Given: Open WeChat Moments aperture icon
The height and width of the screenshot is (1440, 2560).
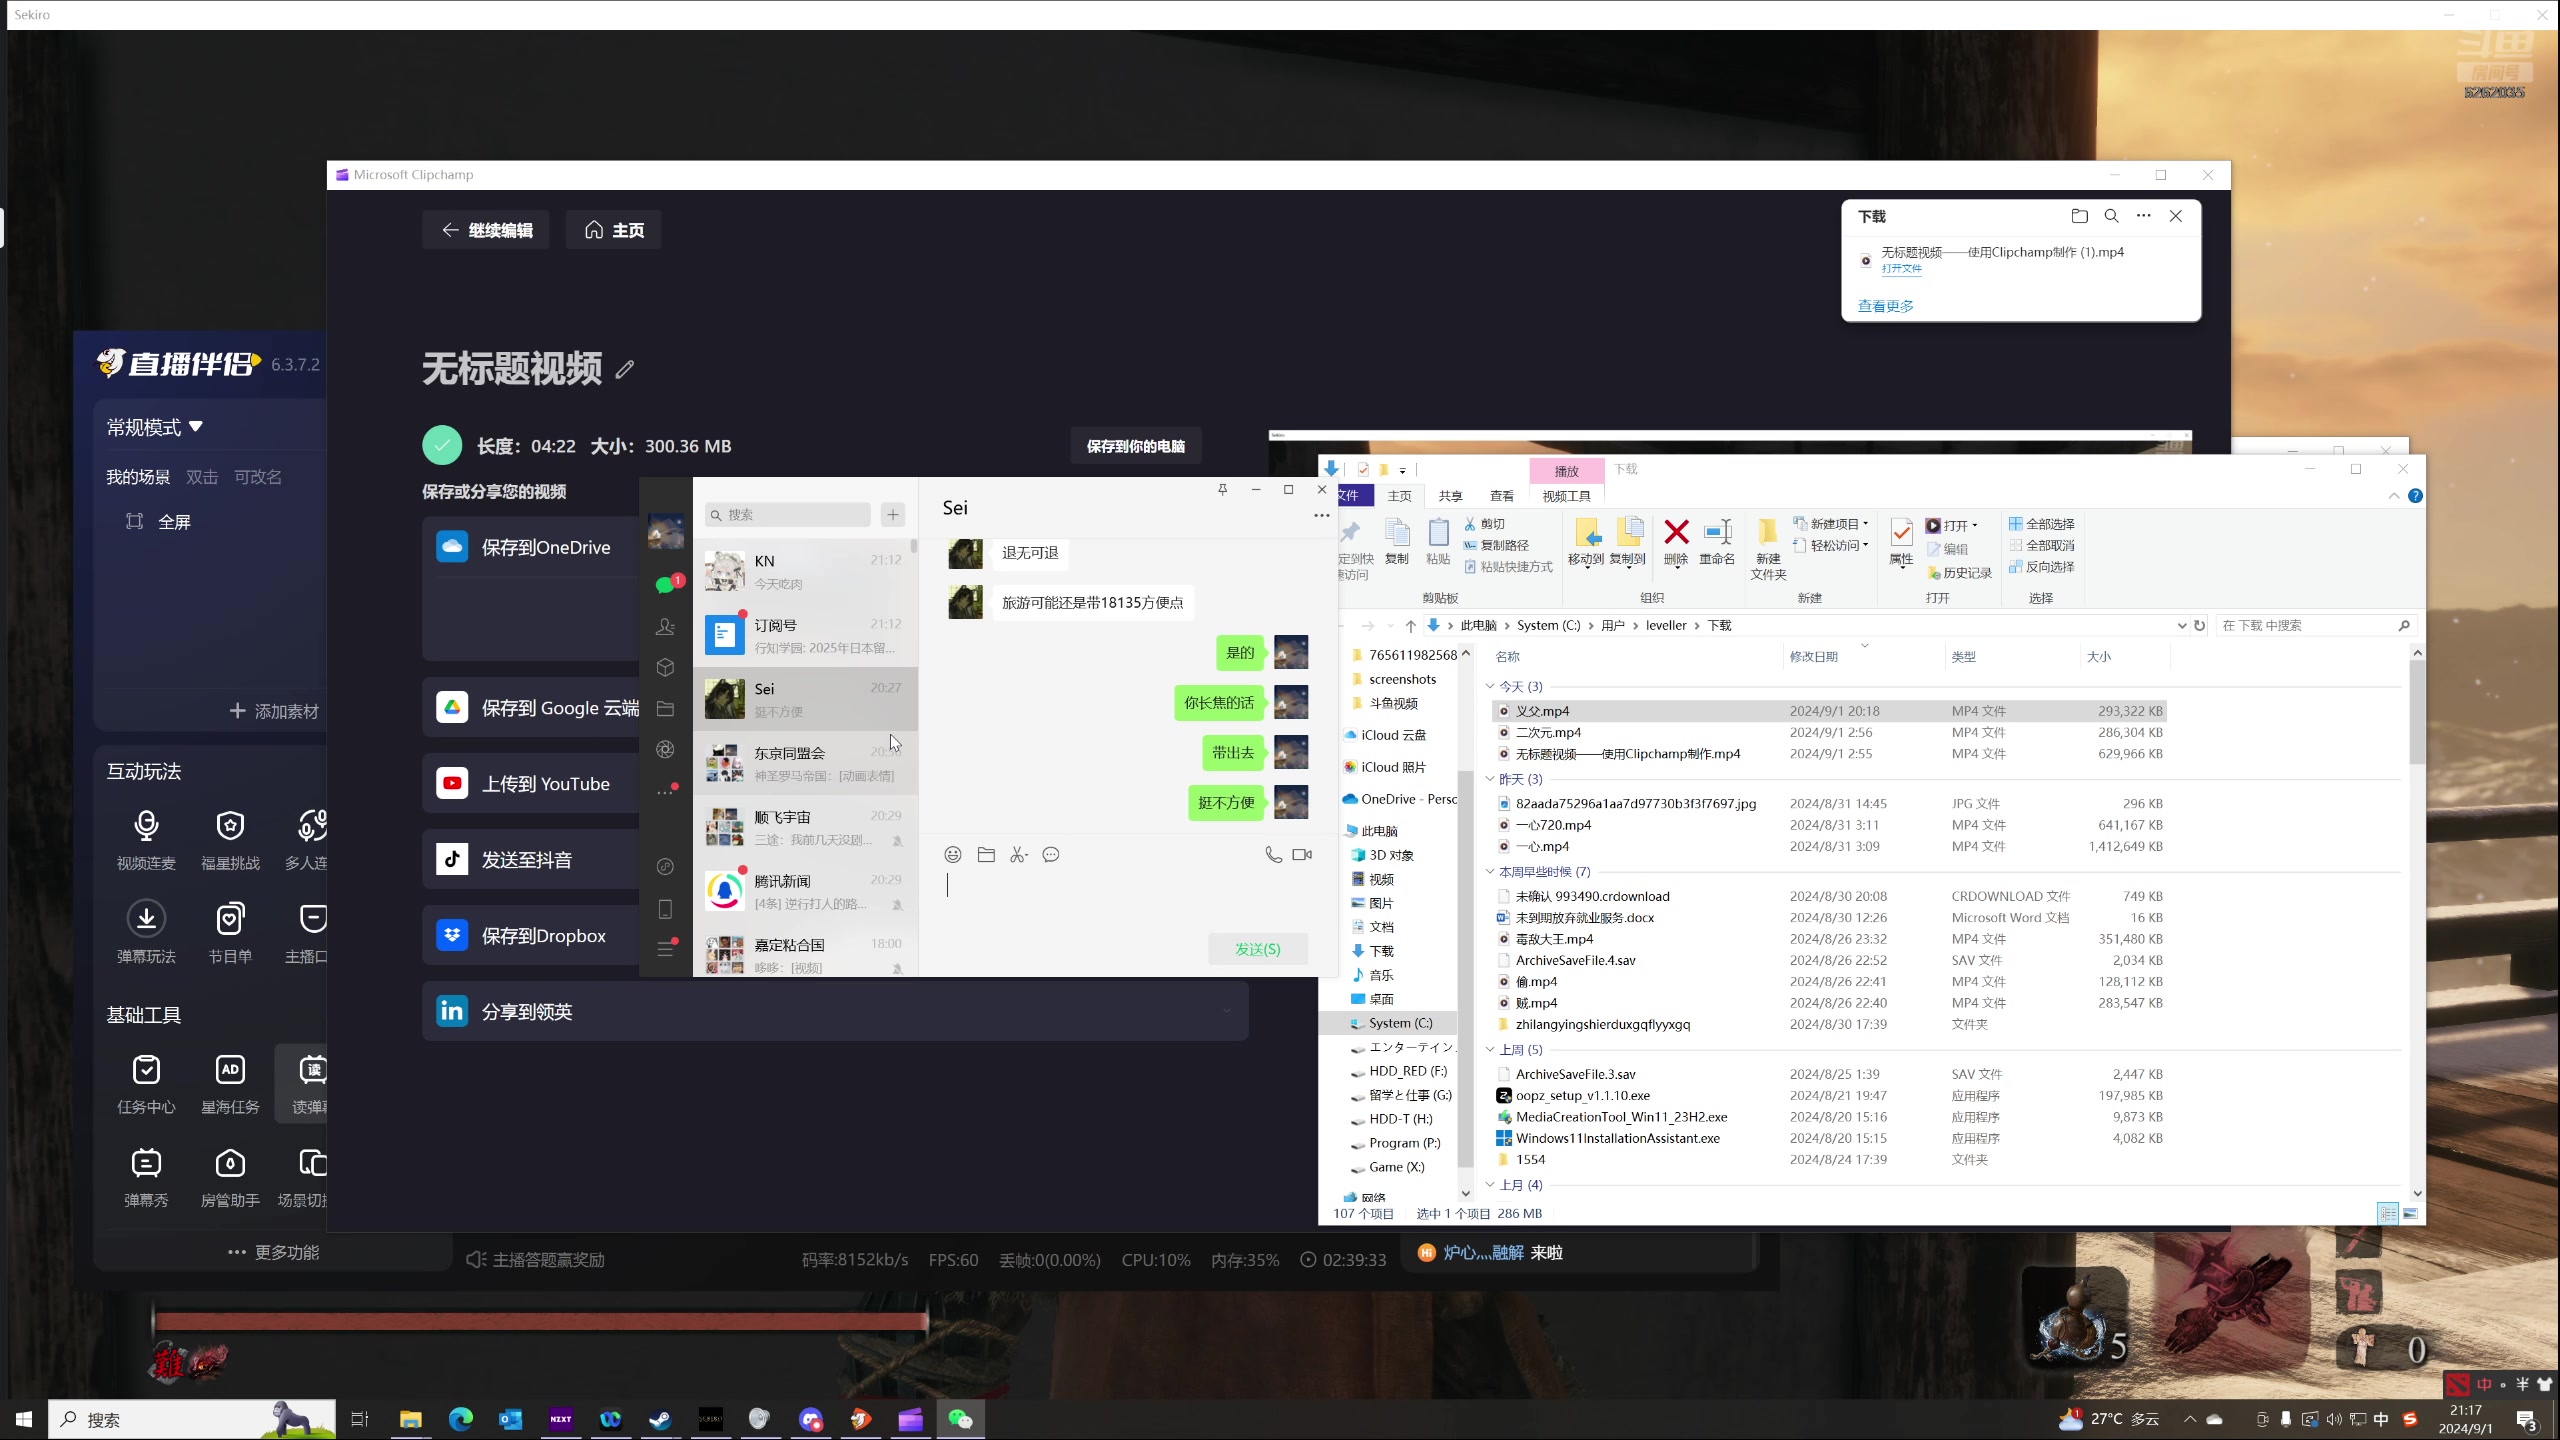Looking at the screenshot, I should click(x=665, y=749).
